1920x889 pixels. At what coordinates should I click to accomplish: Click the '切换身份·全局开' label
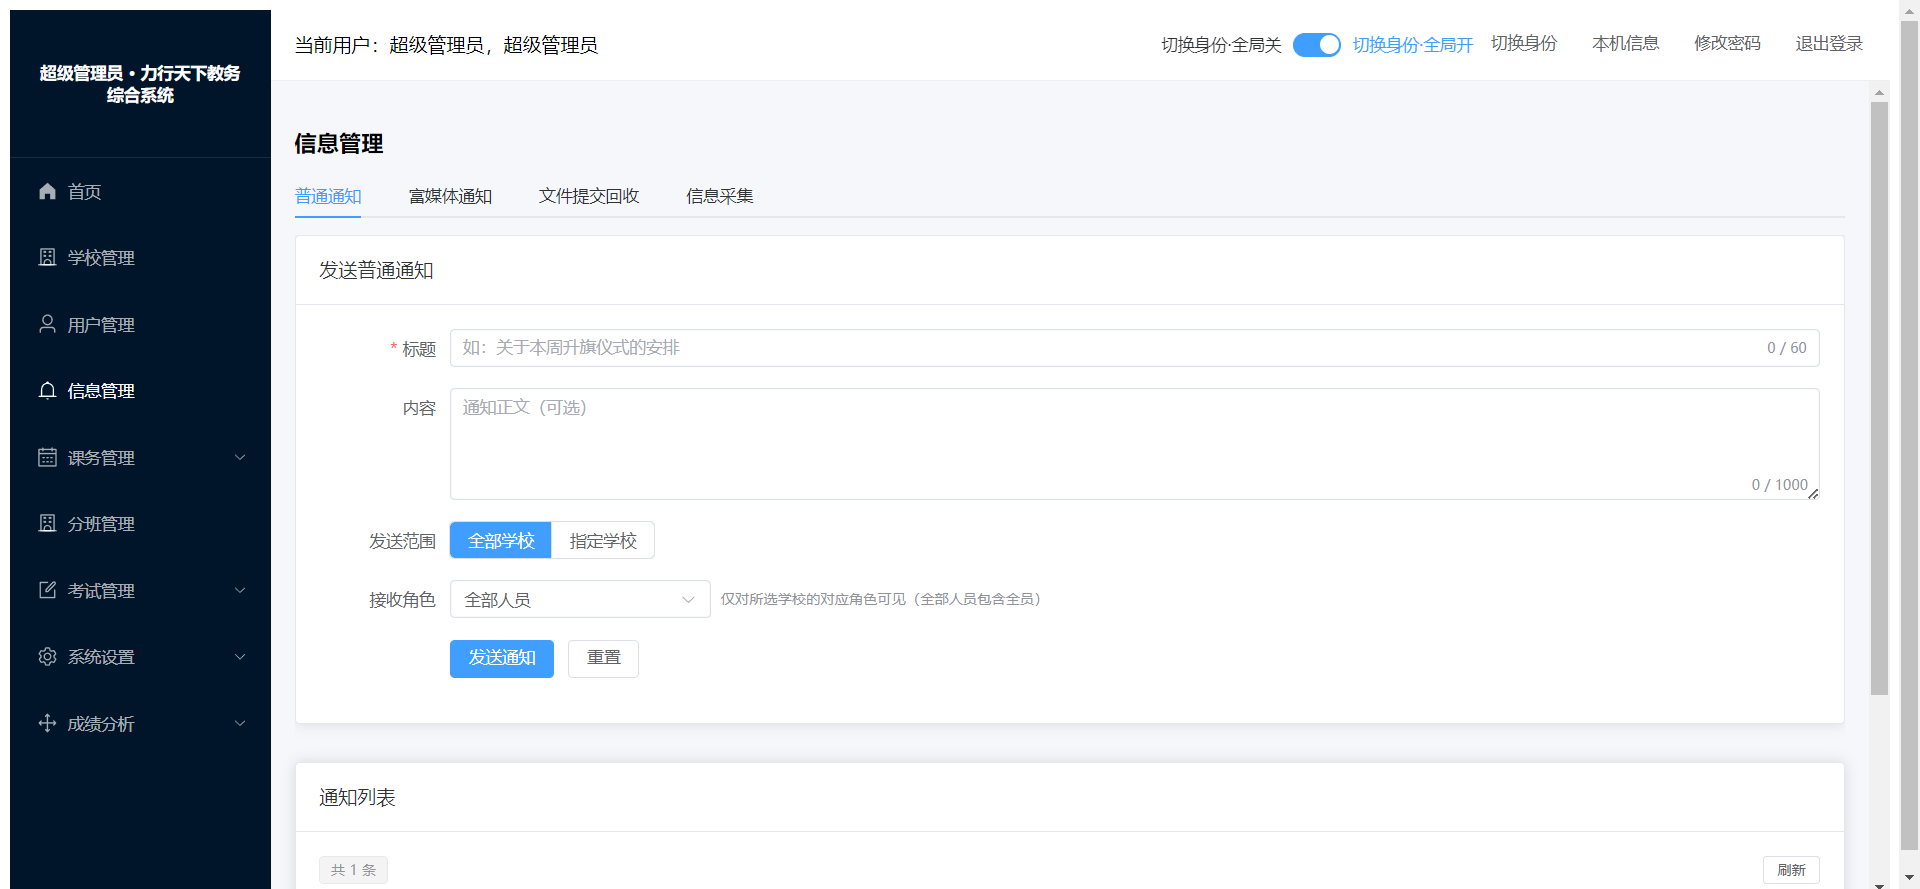click(1413, 45)
